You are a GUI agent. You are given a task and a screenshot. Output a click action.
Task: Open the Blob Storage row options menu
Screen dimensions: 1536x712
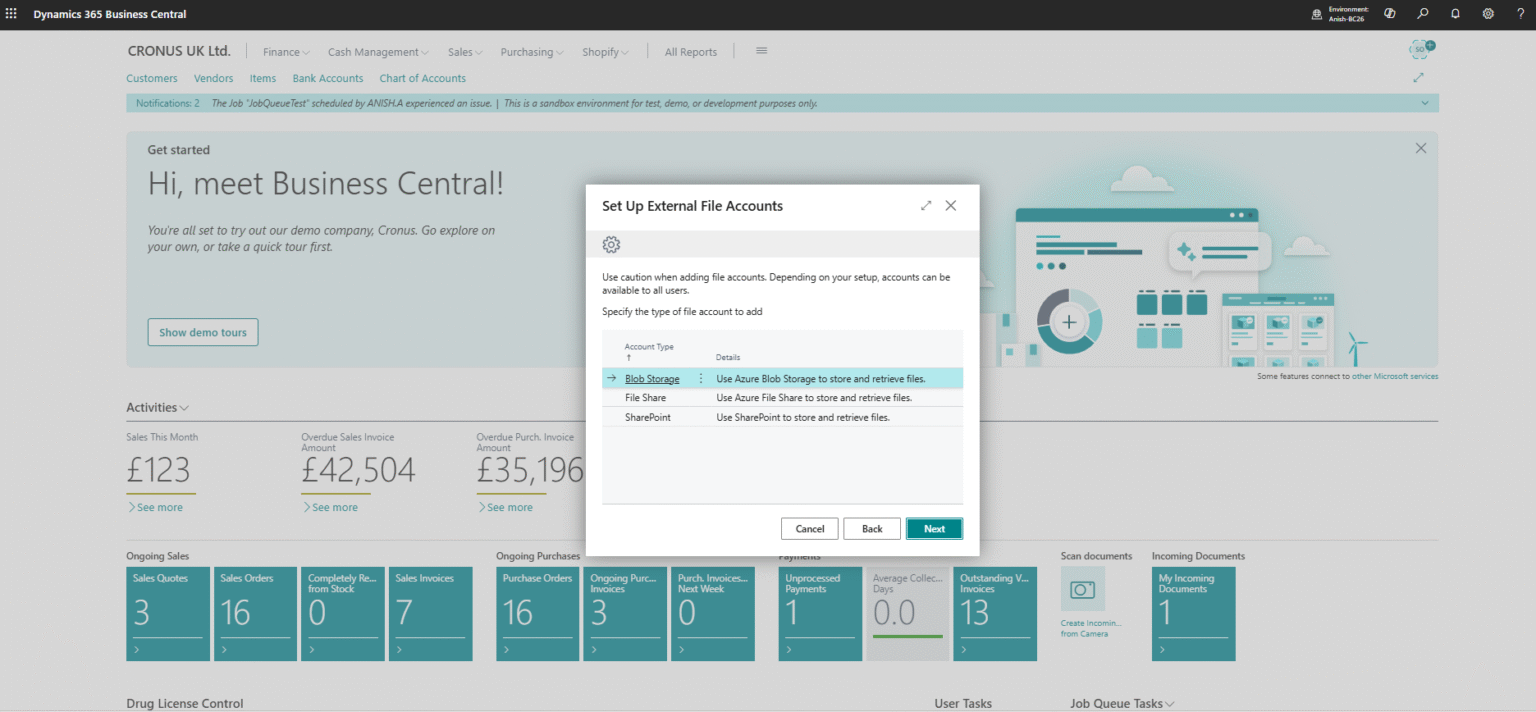click(x=700, y=379)
